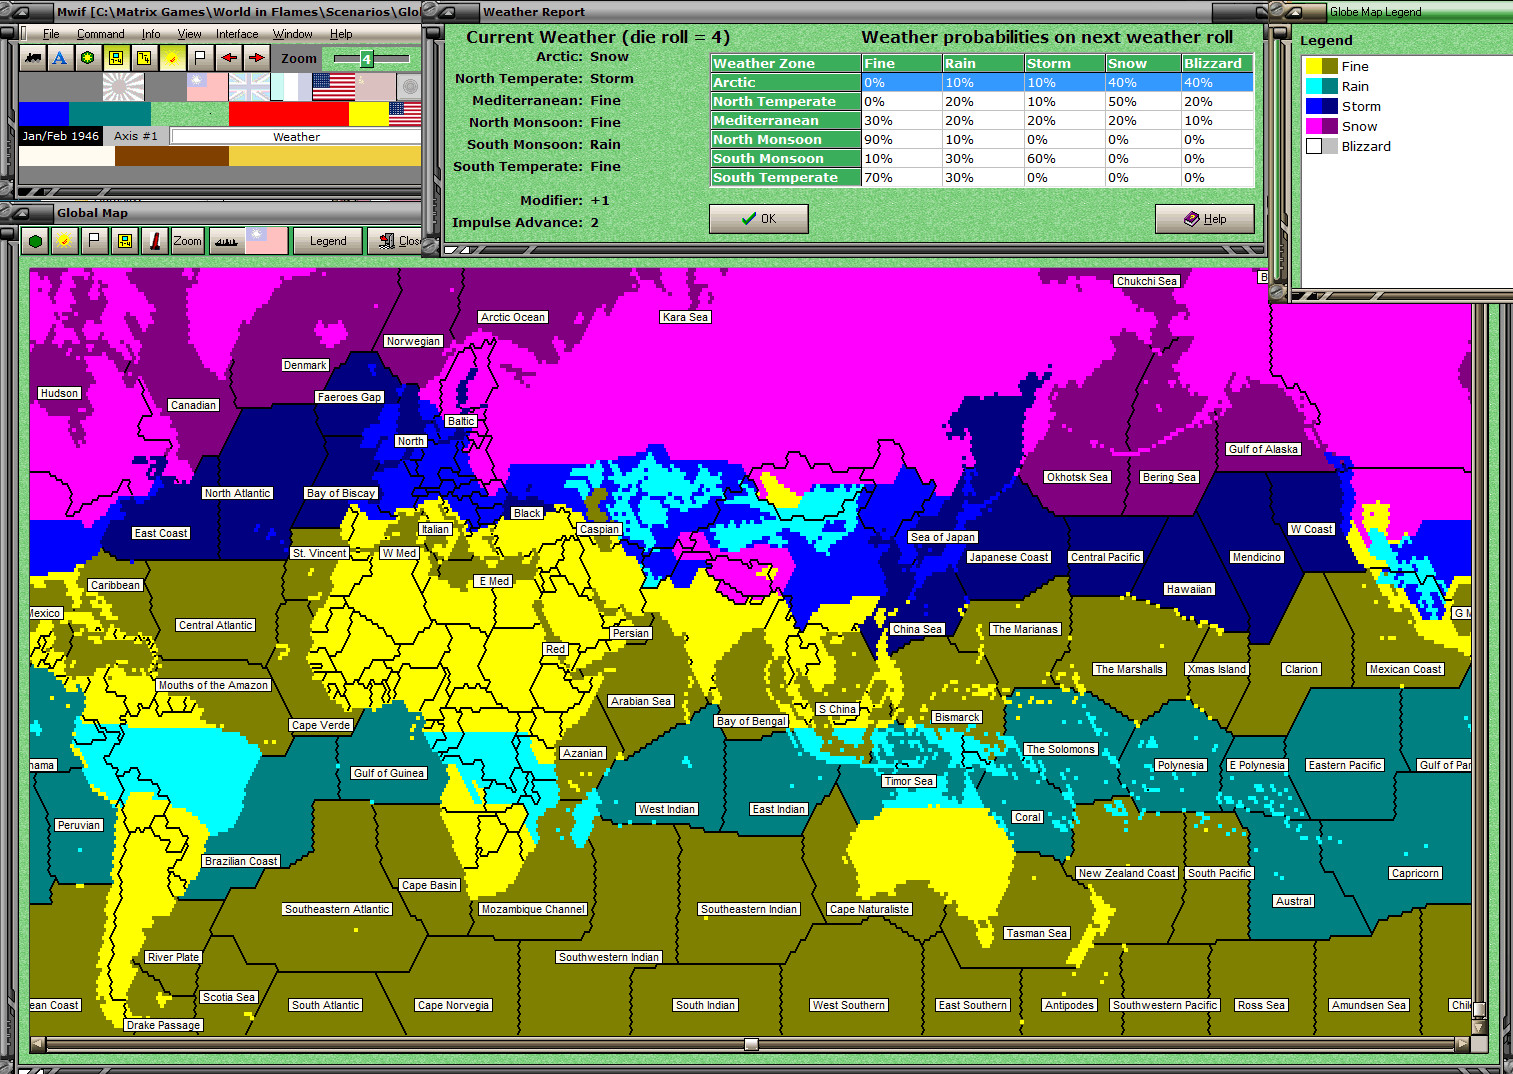The height and width of the screenshot is (1074, 1513).
Task: Select the South Temperate row in weather table
Action: (x=982, y=178)
